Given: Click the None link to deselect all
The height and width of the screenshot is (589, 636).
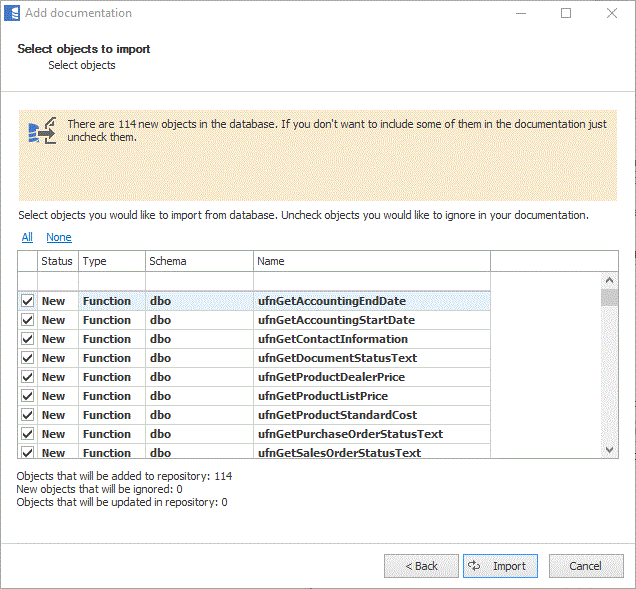Looking at the screenshot, I should (x=59, y=237).
